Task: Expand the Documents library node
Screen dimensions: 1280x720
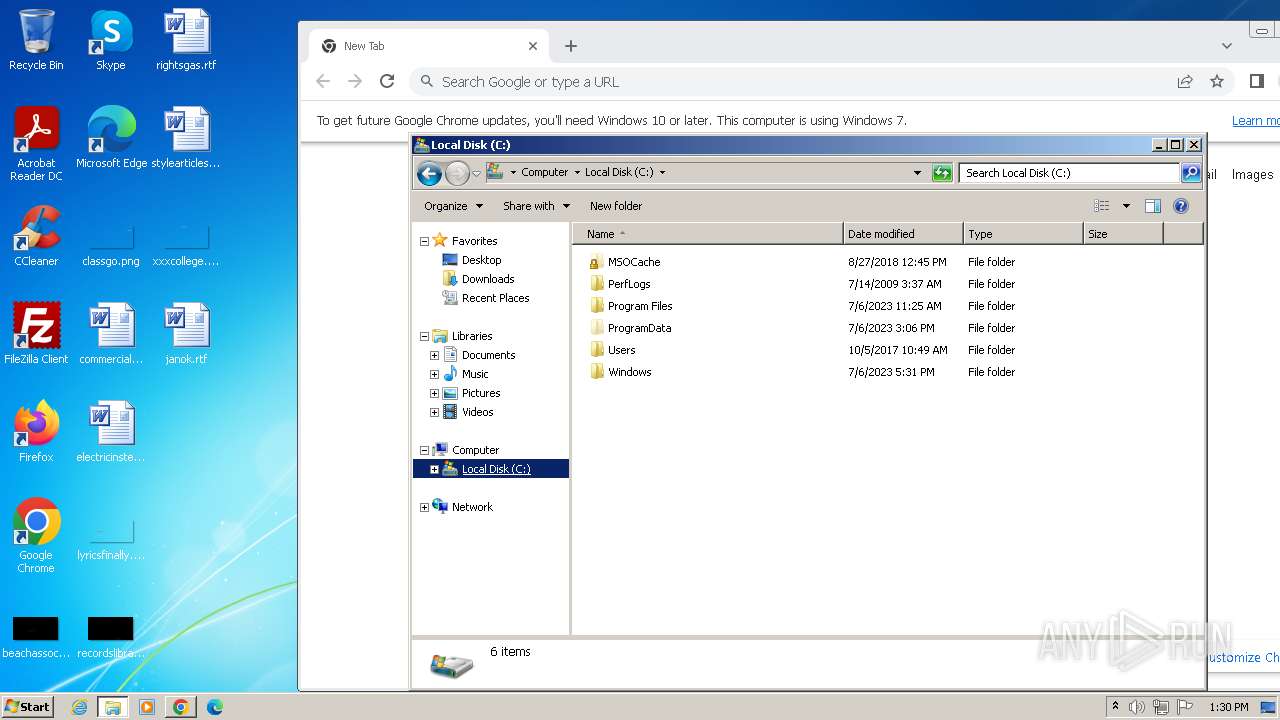Action: point(434,355)
